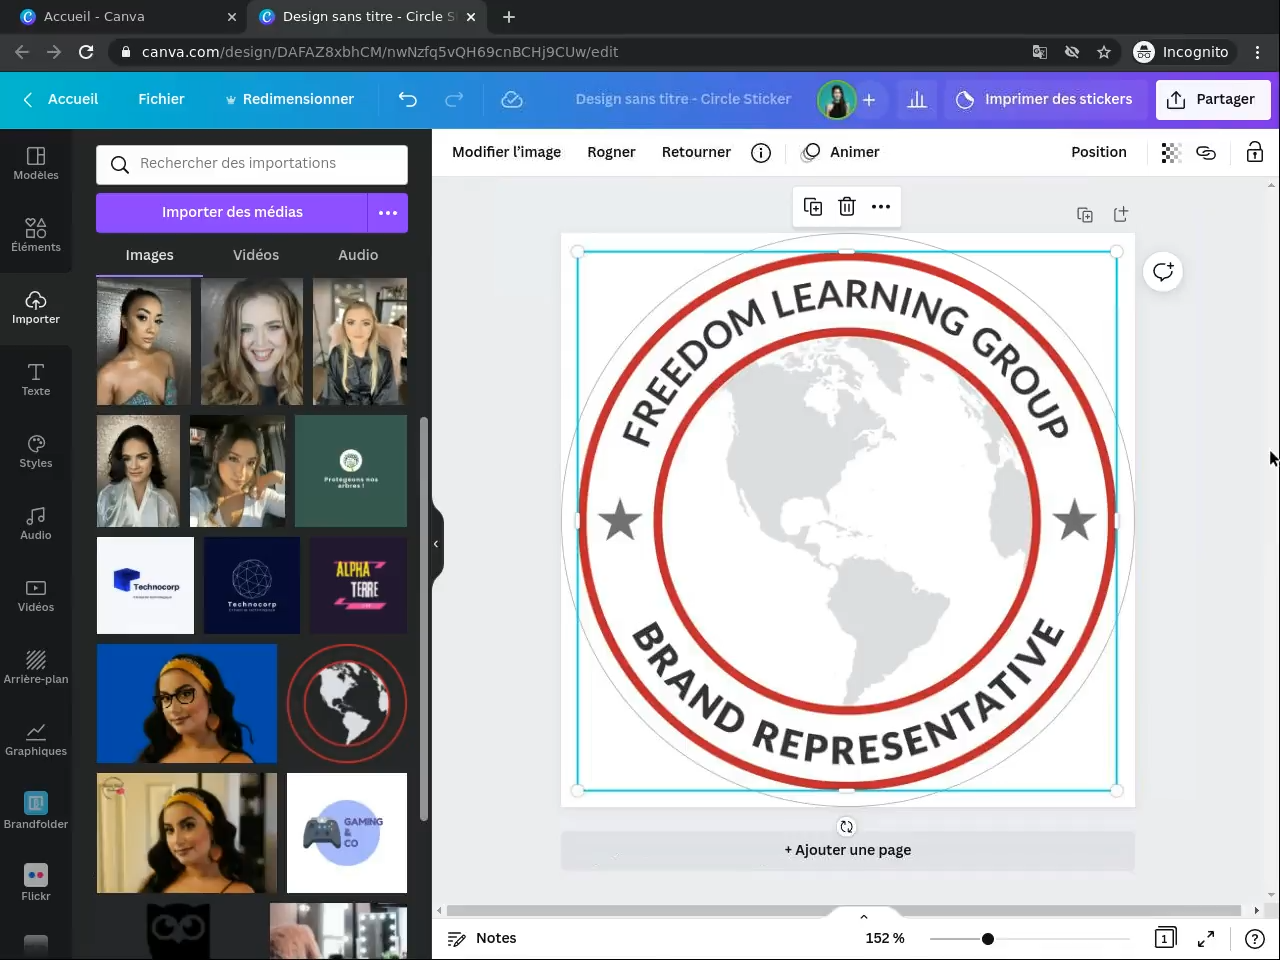The height and width of the screenshot is (960, 1280).
Task: Select the white Technocorp logo thumbnail
Action: 145,585
